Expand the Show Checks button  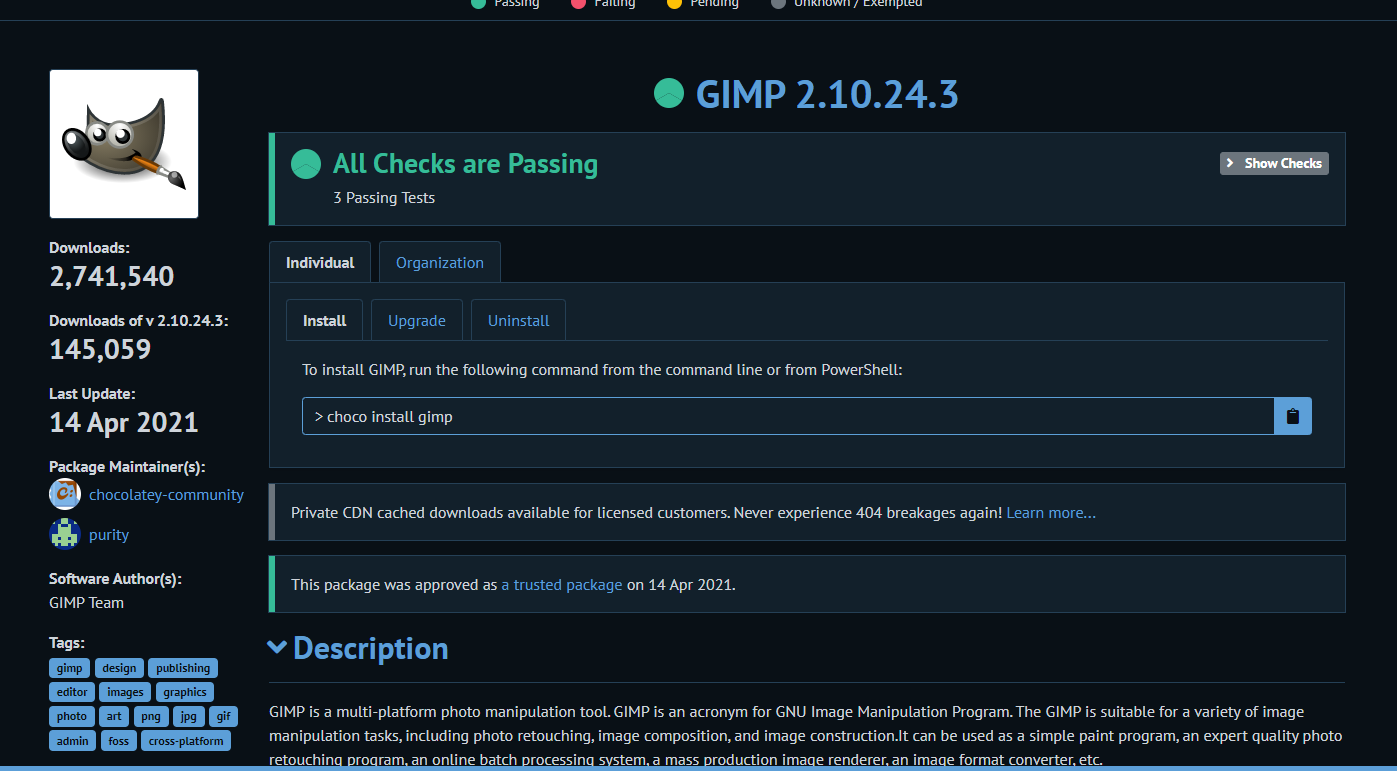1274,163
